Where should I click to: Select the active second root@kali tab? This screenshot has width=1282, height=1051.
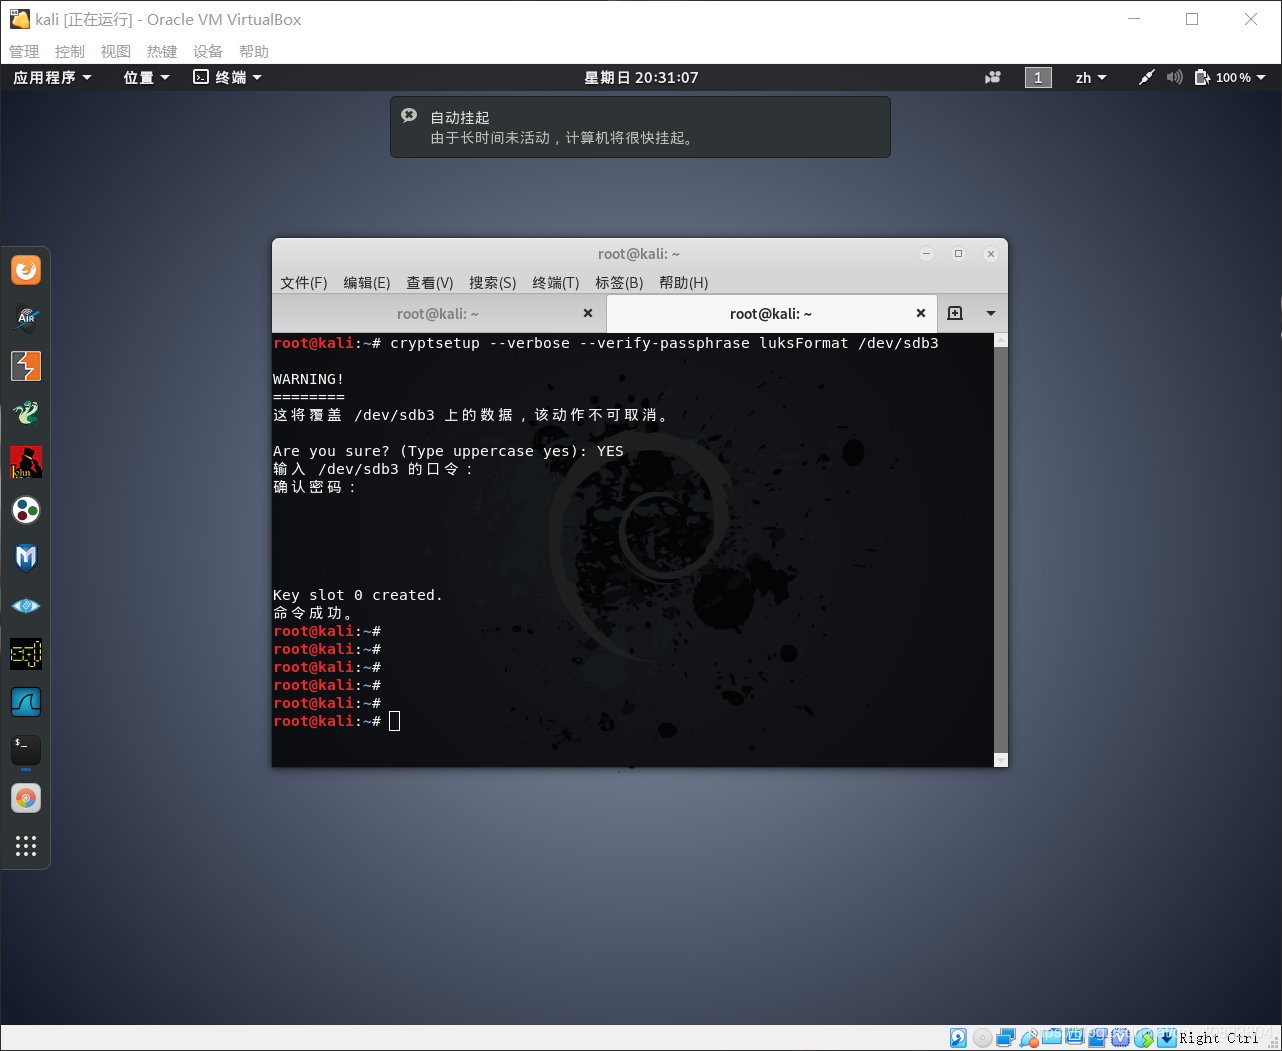pyautogui.click(x=771, y=313)
